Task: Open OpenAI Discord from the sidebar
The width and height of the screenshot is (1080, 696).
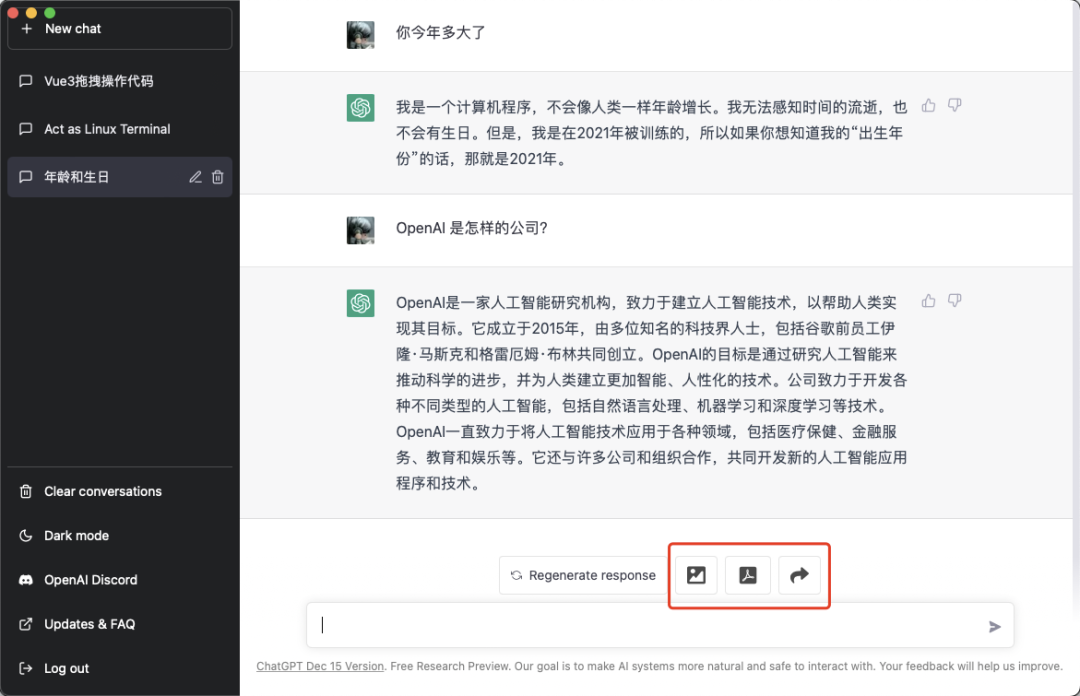Action: (x=90, y=580)
